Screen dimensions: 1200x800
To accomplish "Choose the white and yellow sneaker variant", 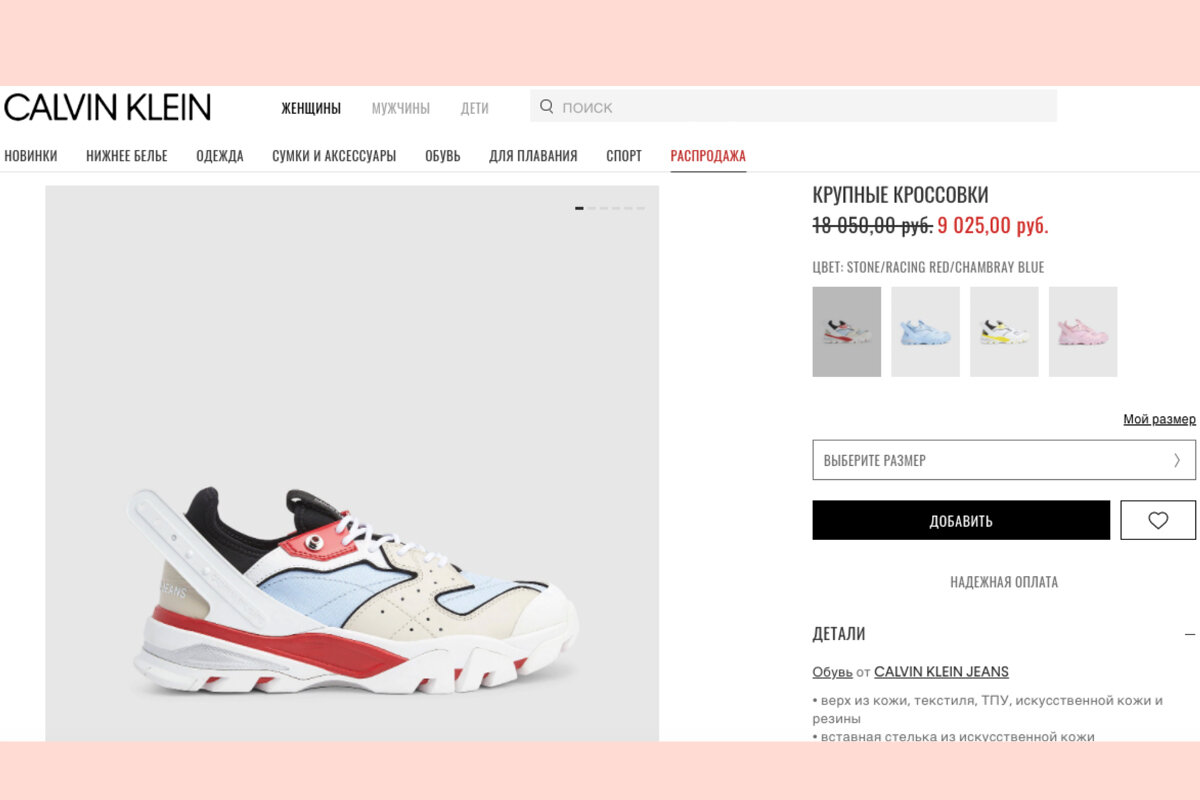I will (x=1004, y=332).
